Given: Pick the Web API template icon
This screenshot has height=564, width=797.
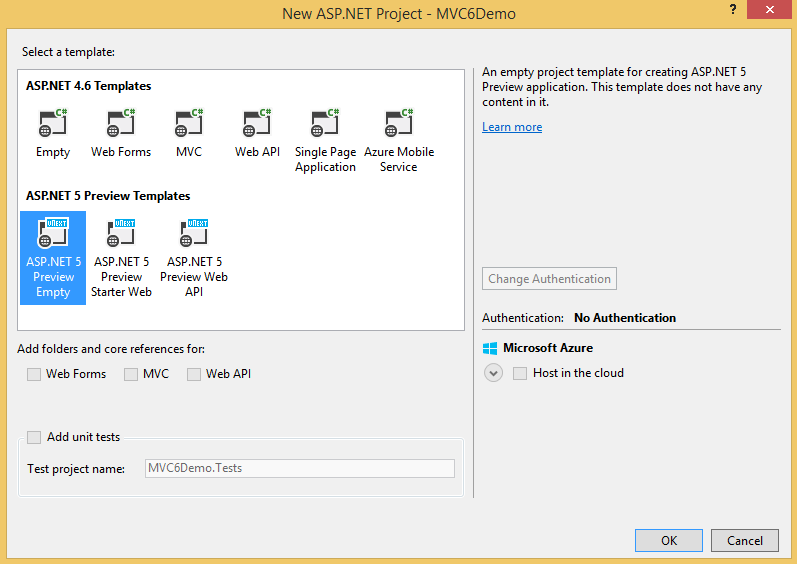Looking at the screenshot, I should 257,124.
